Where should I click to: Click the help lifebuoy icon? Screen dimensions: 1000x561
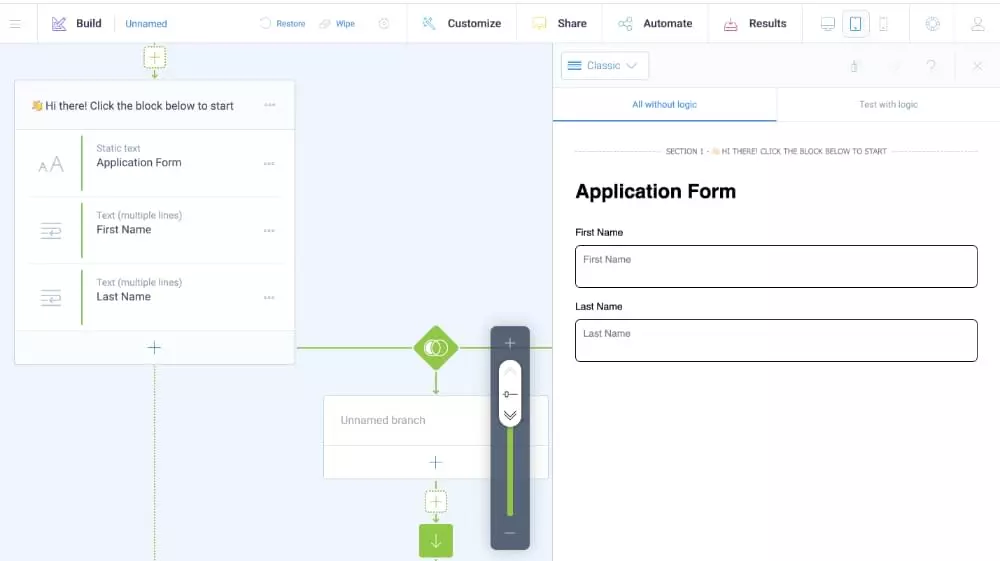[x=932, y=24]
